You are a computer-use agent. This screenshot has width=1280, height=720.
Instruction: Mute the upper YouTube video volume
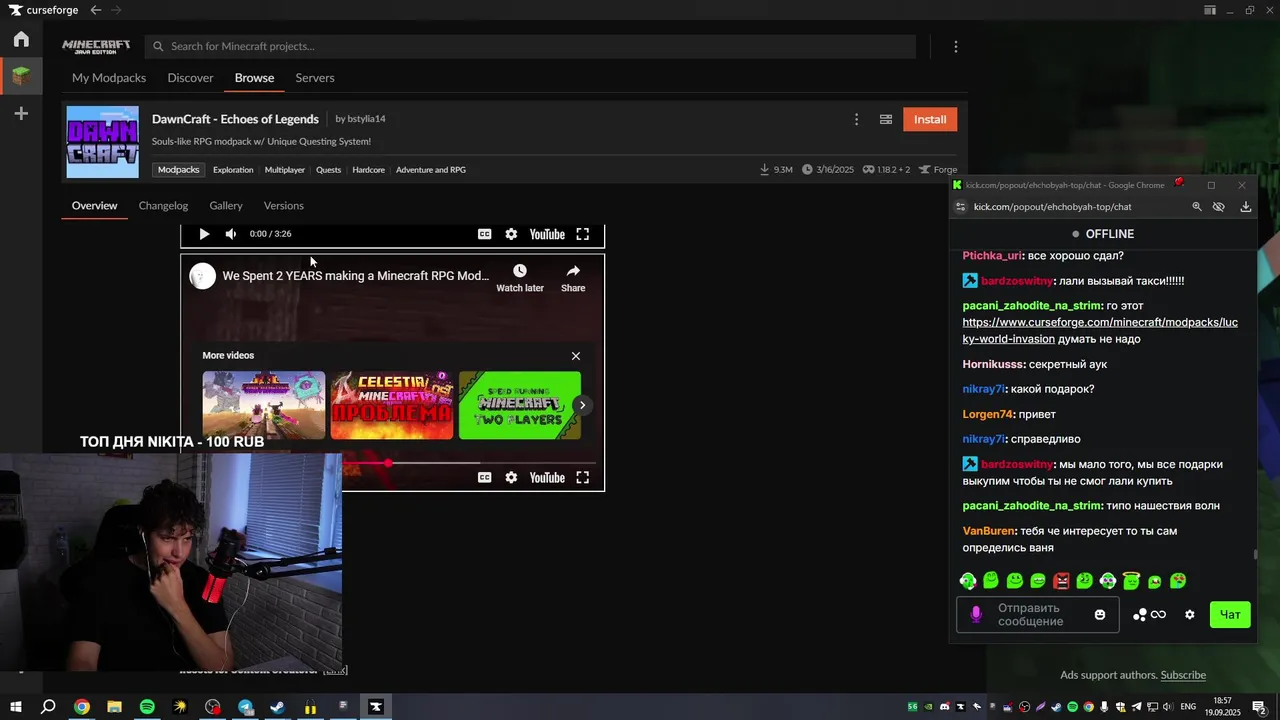tap(231, 234)
